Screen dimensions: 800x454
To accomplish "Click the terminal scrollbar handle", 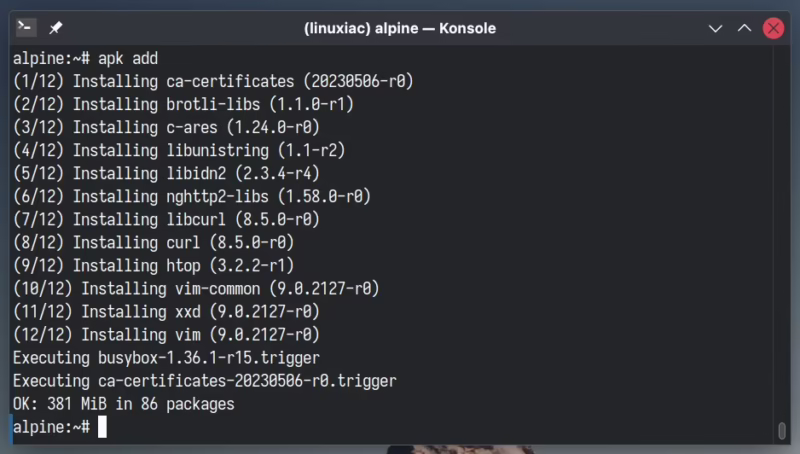I will [781, 431].
